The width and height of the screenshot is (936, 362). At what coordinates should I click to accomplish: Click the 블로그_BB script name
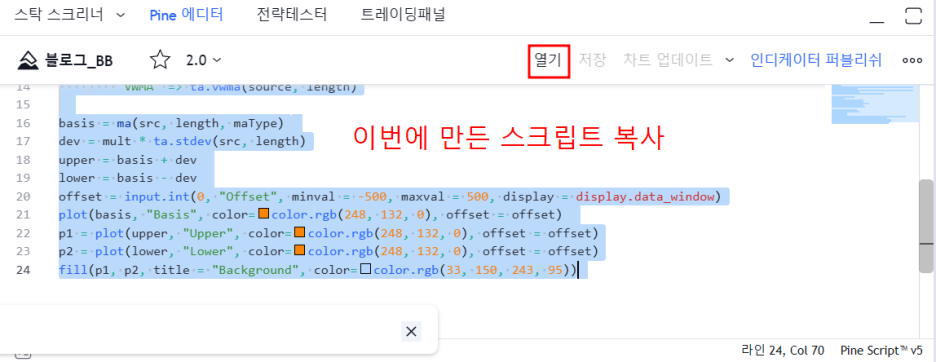tap(79, 60)
